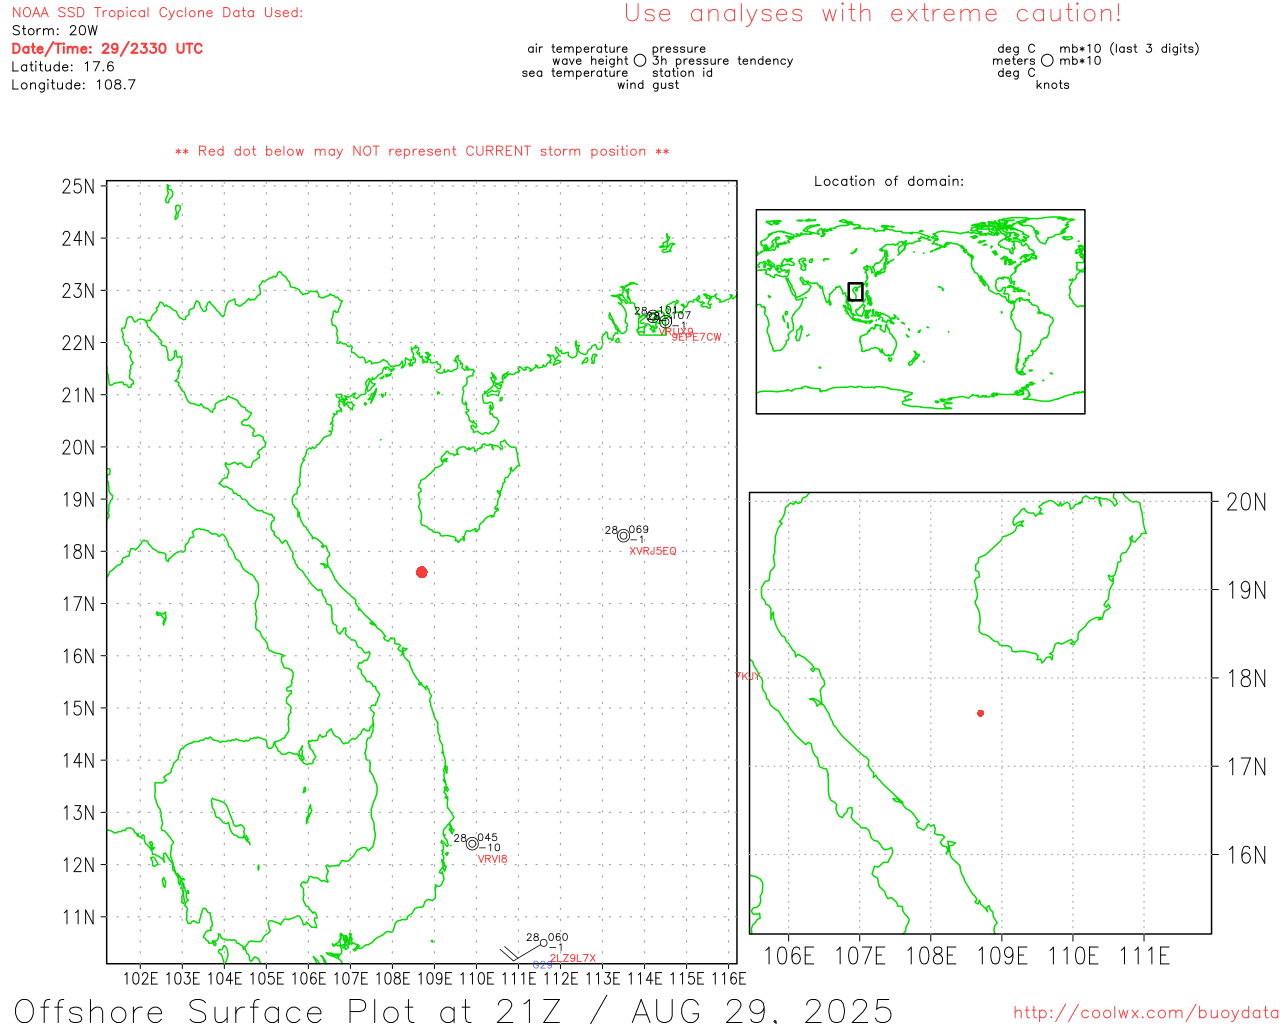
Task: Click the black domain box on world map
Action: [x=855, y=292]
